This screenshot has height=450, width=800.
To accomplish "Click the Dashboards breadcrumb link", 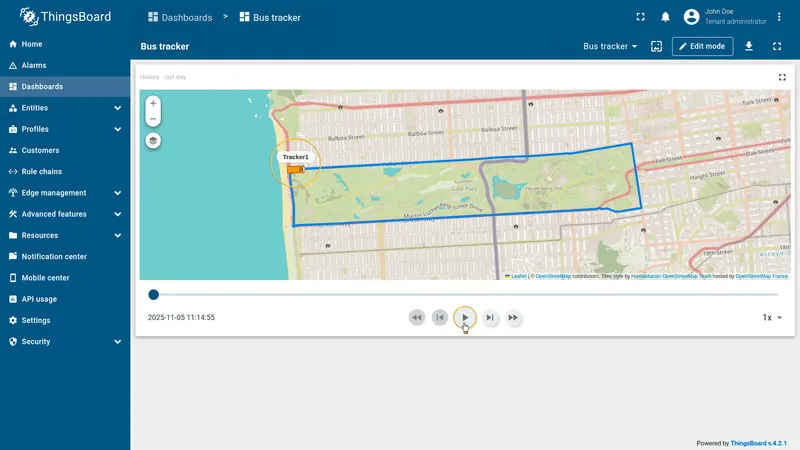I will pyautogui.click(x=180, y=17).
